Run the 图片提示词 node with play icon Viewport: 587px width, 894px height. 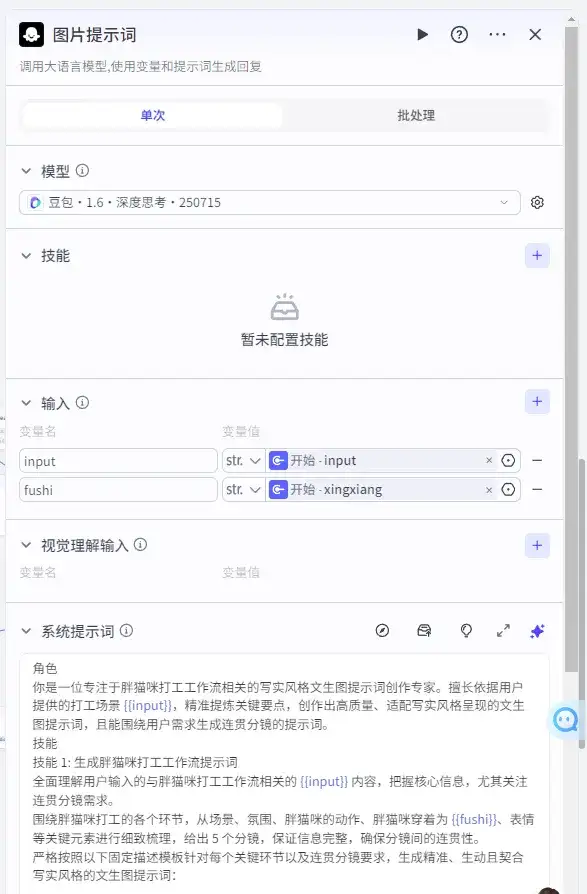click(x=422, y=35)
